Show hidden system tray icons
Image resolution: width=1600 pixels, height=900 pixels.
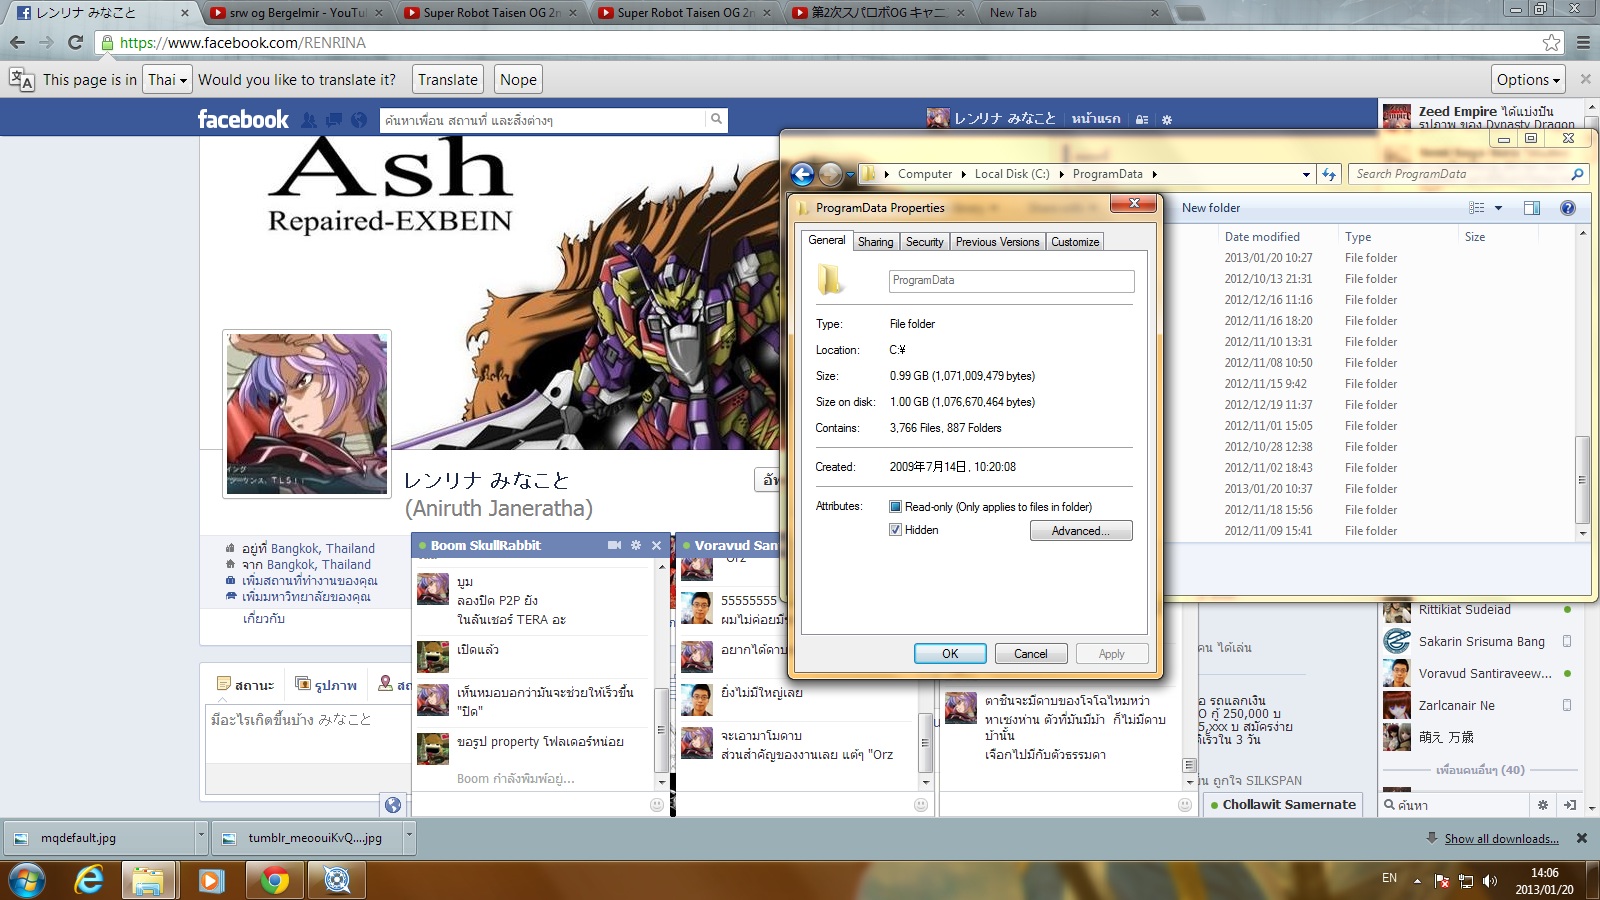(x=1416, y=880)
